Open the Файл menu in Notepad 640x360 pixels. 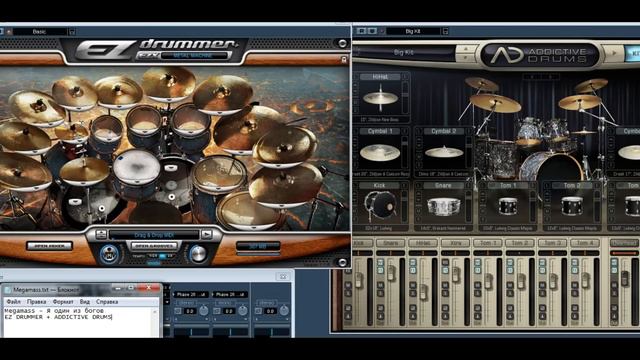coord(14,302)
